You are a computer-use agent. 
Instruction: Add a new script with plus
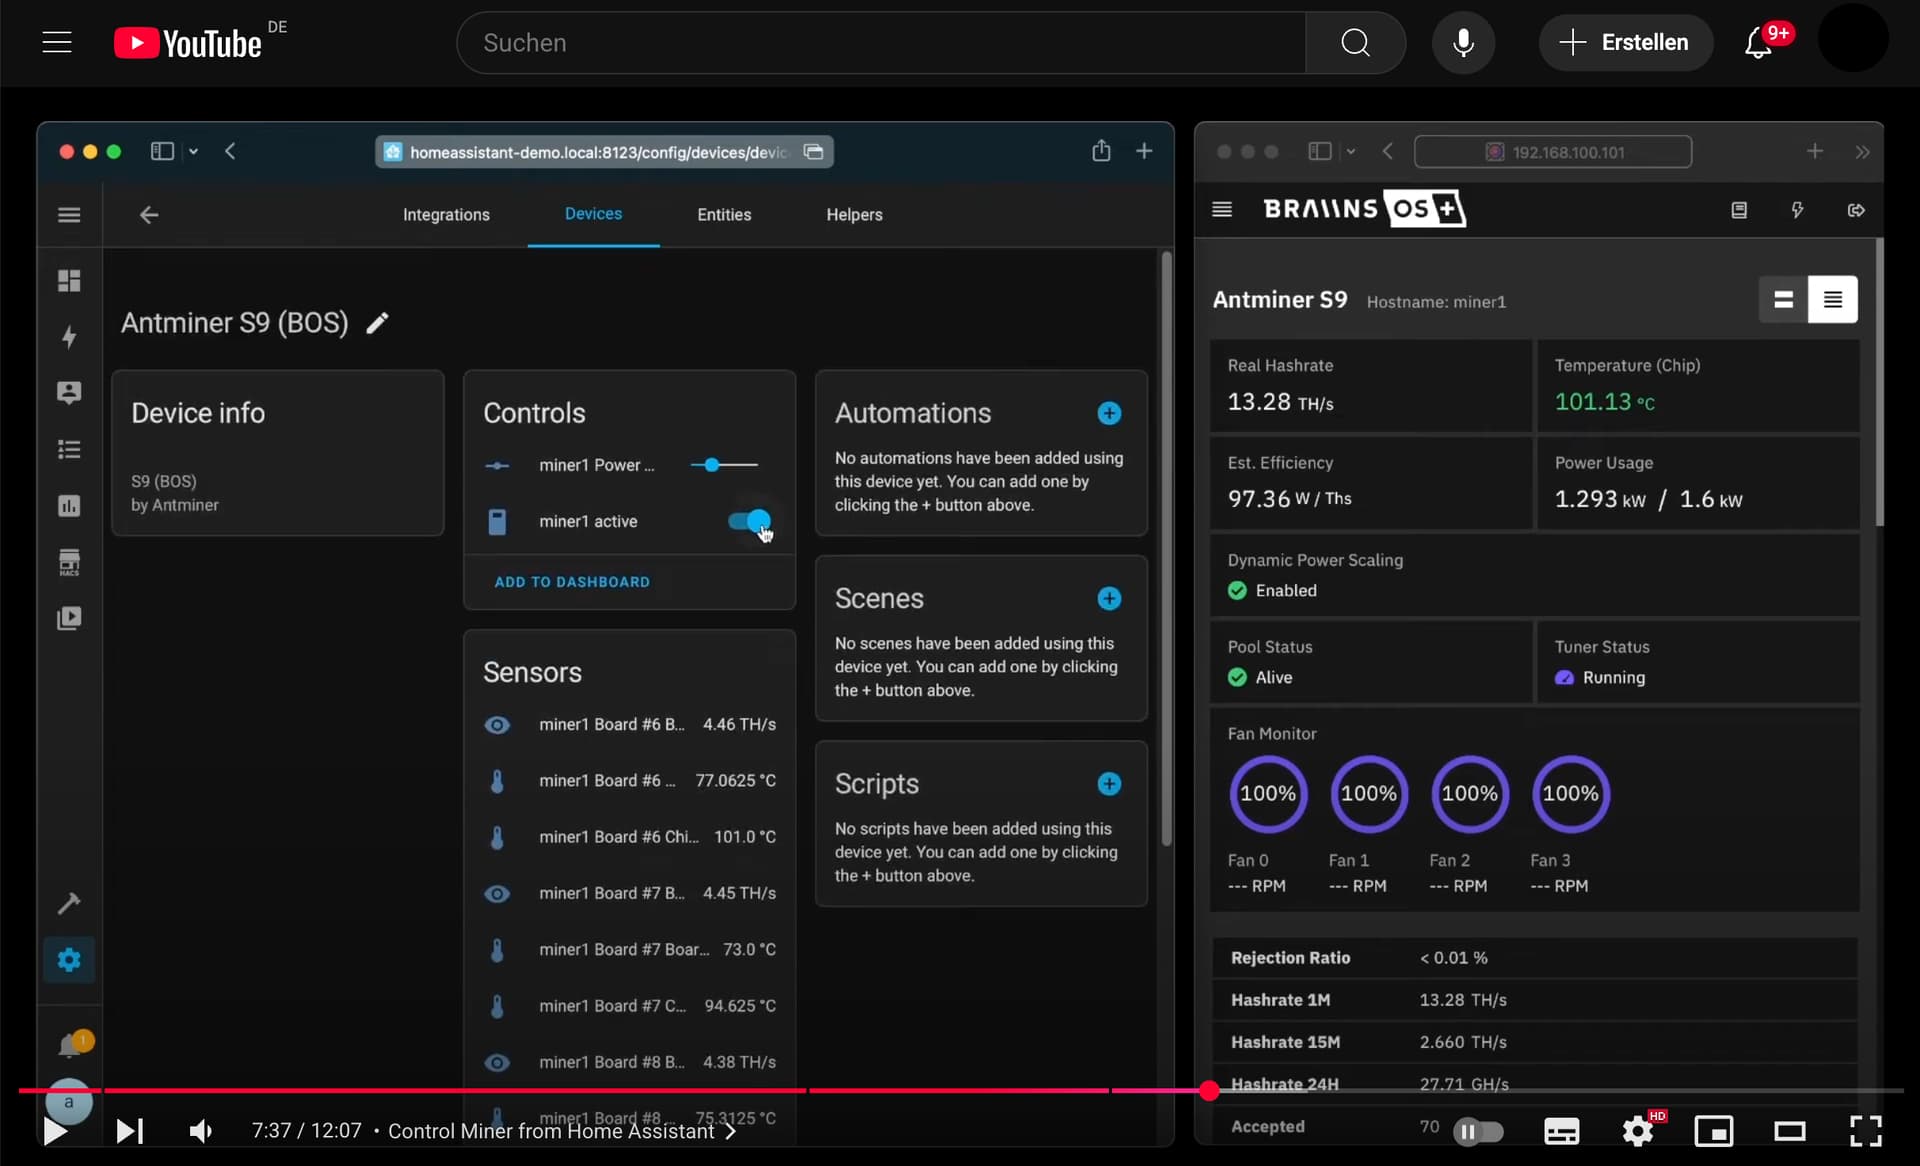coord(1109,784)
